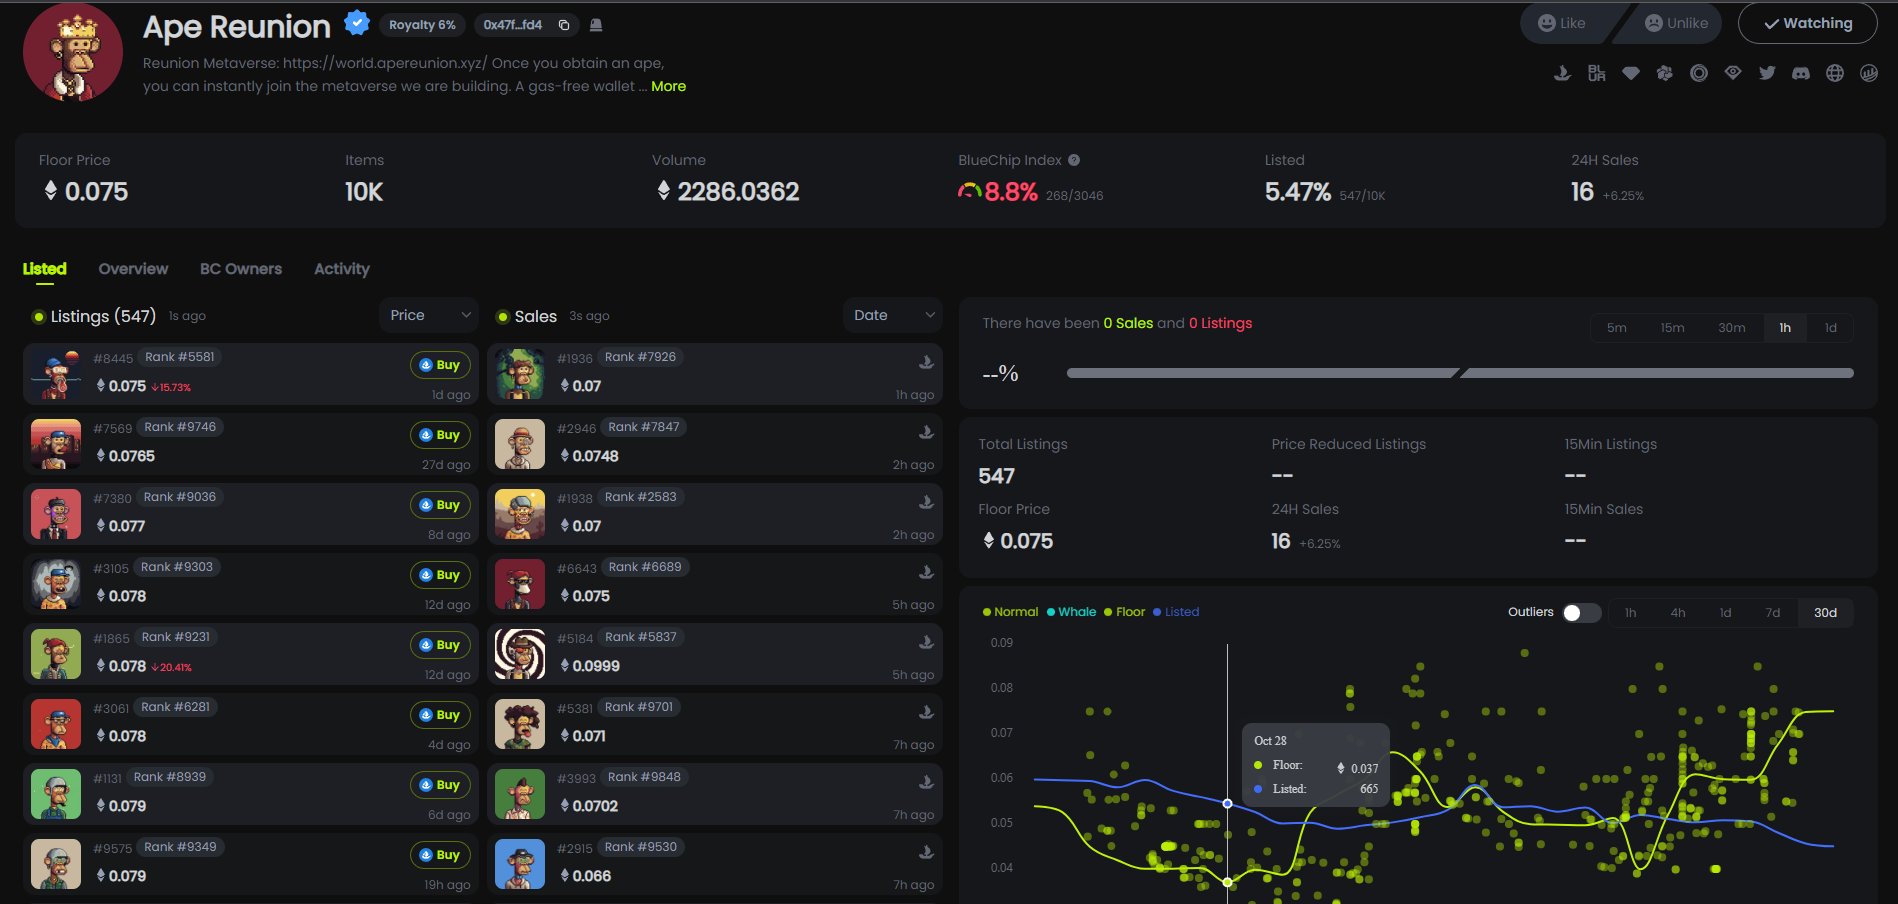The width and height of the screenshot is (1898, 904).
Task: Buy listing #8445 at 0.075
Action: pos(440,365)
